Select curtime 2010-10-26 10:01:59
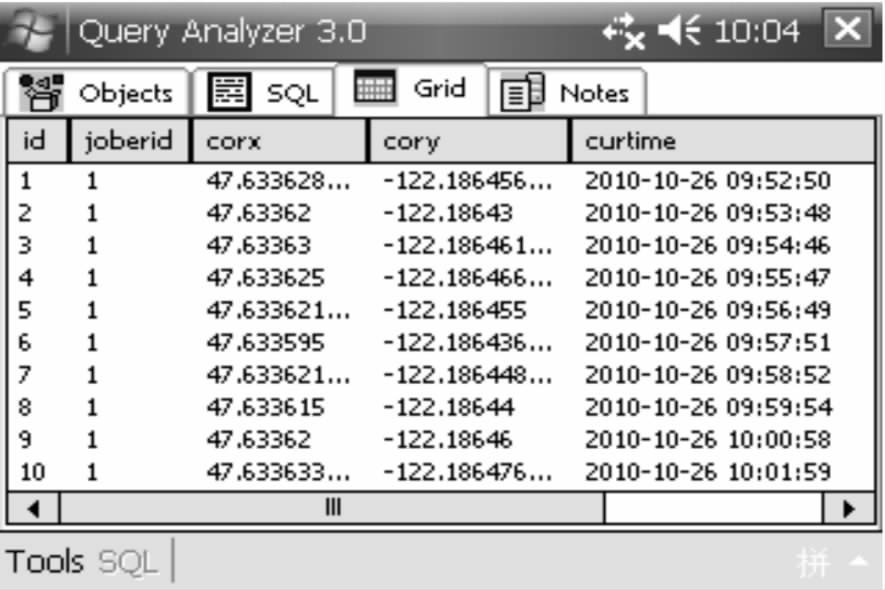Image resolution: width=885 pixels, height=590 pixels. (x=708, y=472)
